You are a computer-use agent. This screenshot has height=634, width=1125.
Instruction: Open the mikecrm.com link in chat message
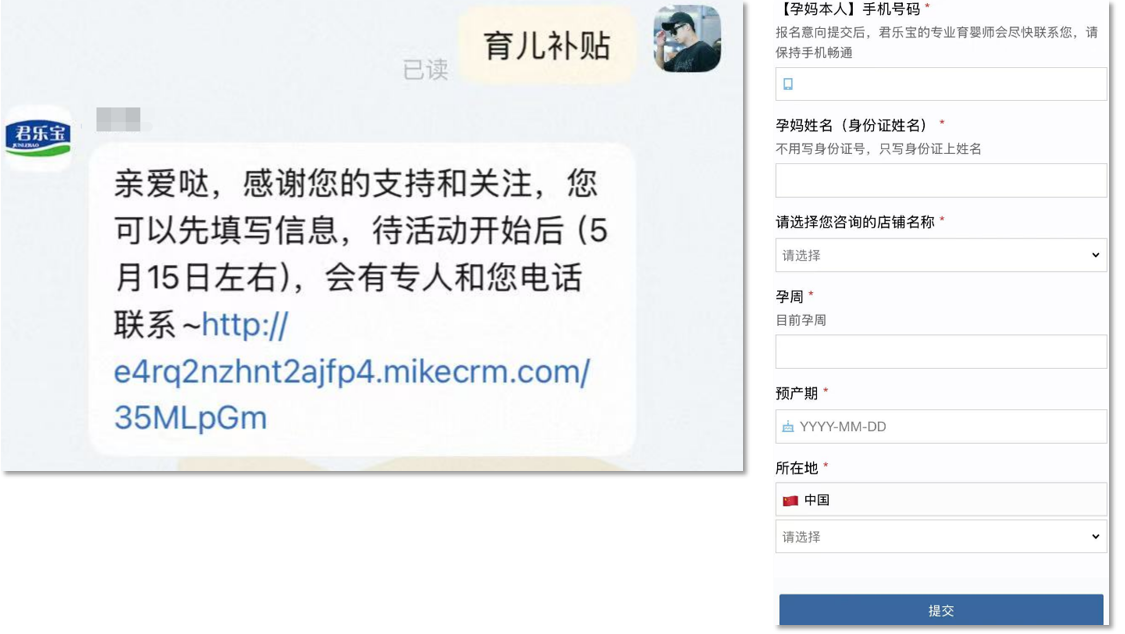point(352,372)
